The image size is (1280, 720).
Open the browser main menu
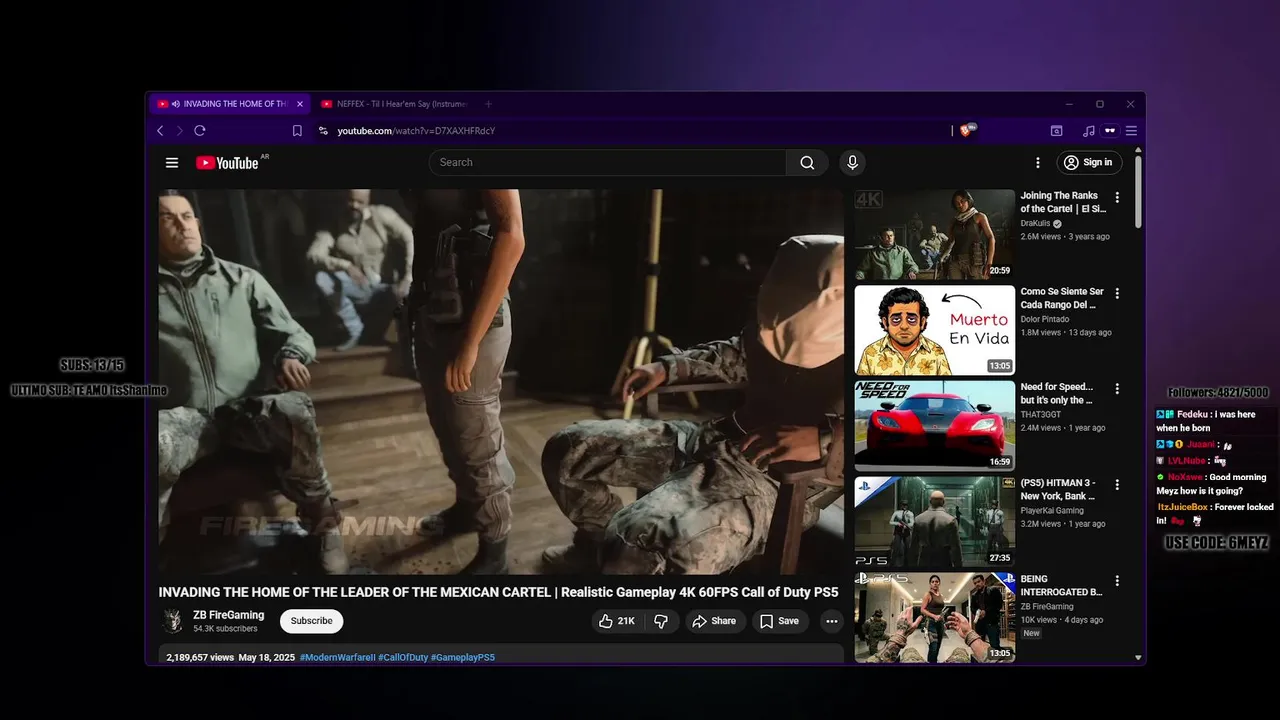tap(1131, 131)
